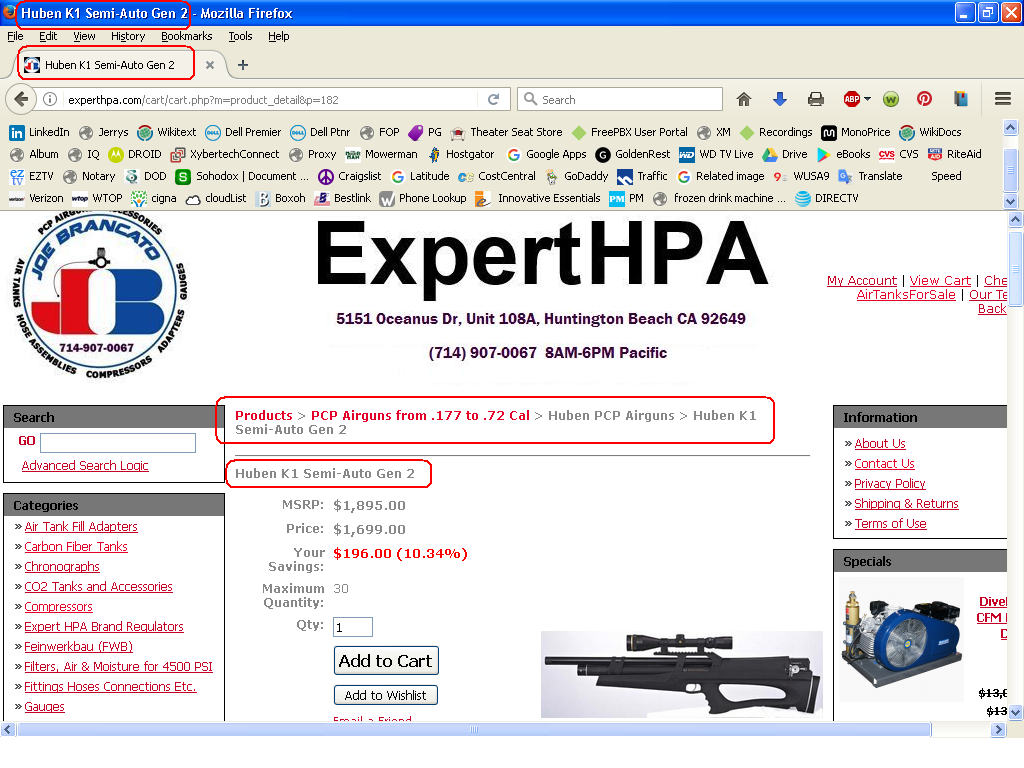Open the Edit menu
The height and width of the screenshot is (768, 1024).
click(48, 37)
